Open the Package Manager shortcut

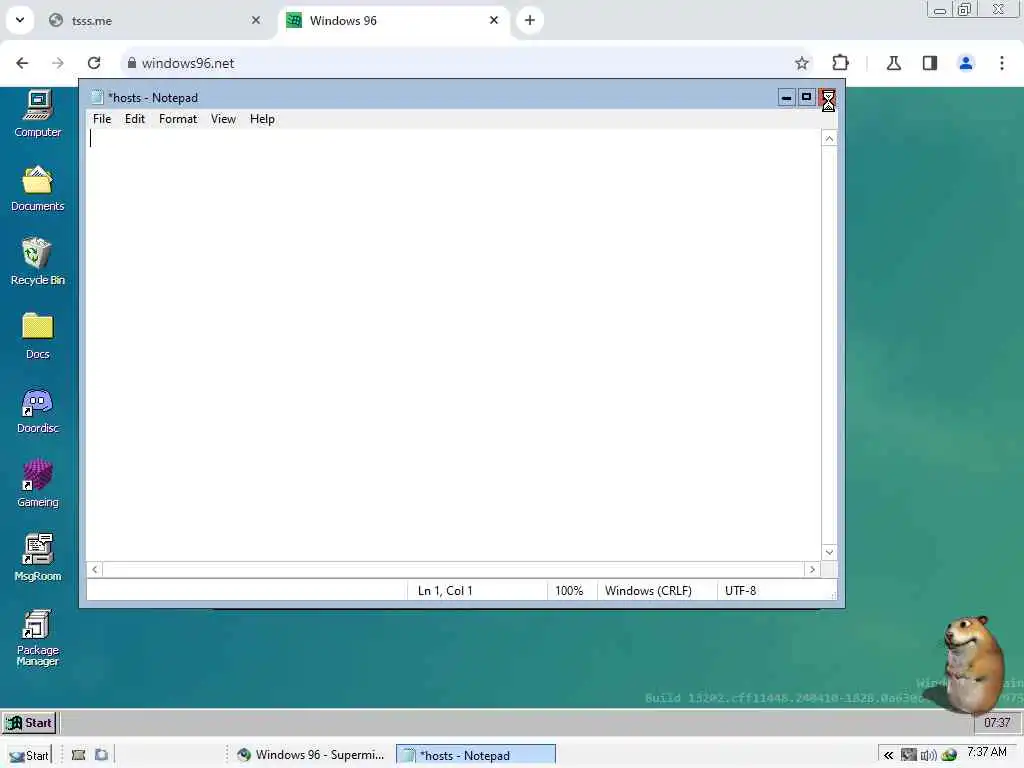click(37, 637)
